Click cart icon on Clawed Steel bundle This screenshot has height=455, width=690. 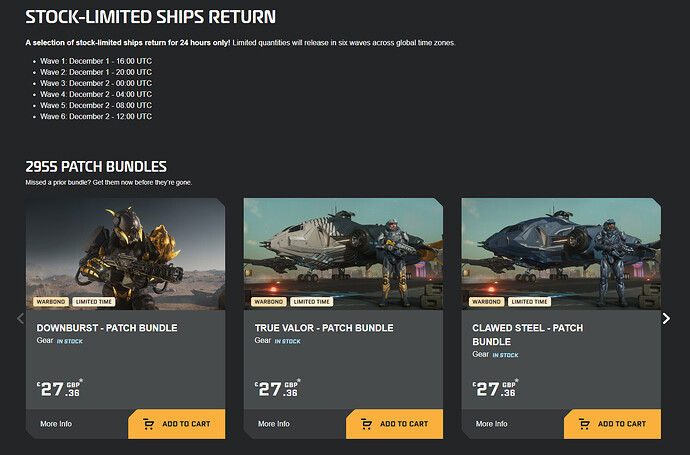click(x=585, y=424)
